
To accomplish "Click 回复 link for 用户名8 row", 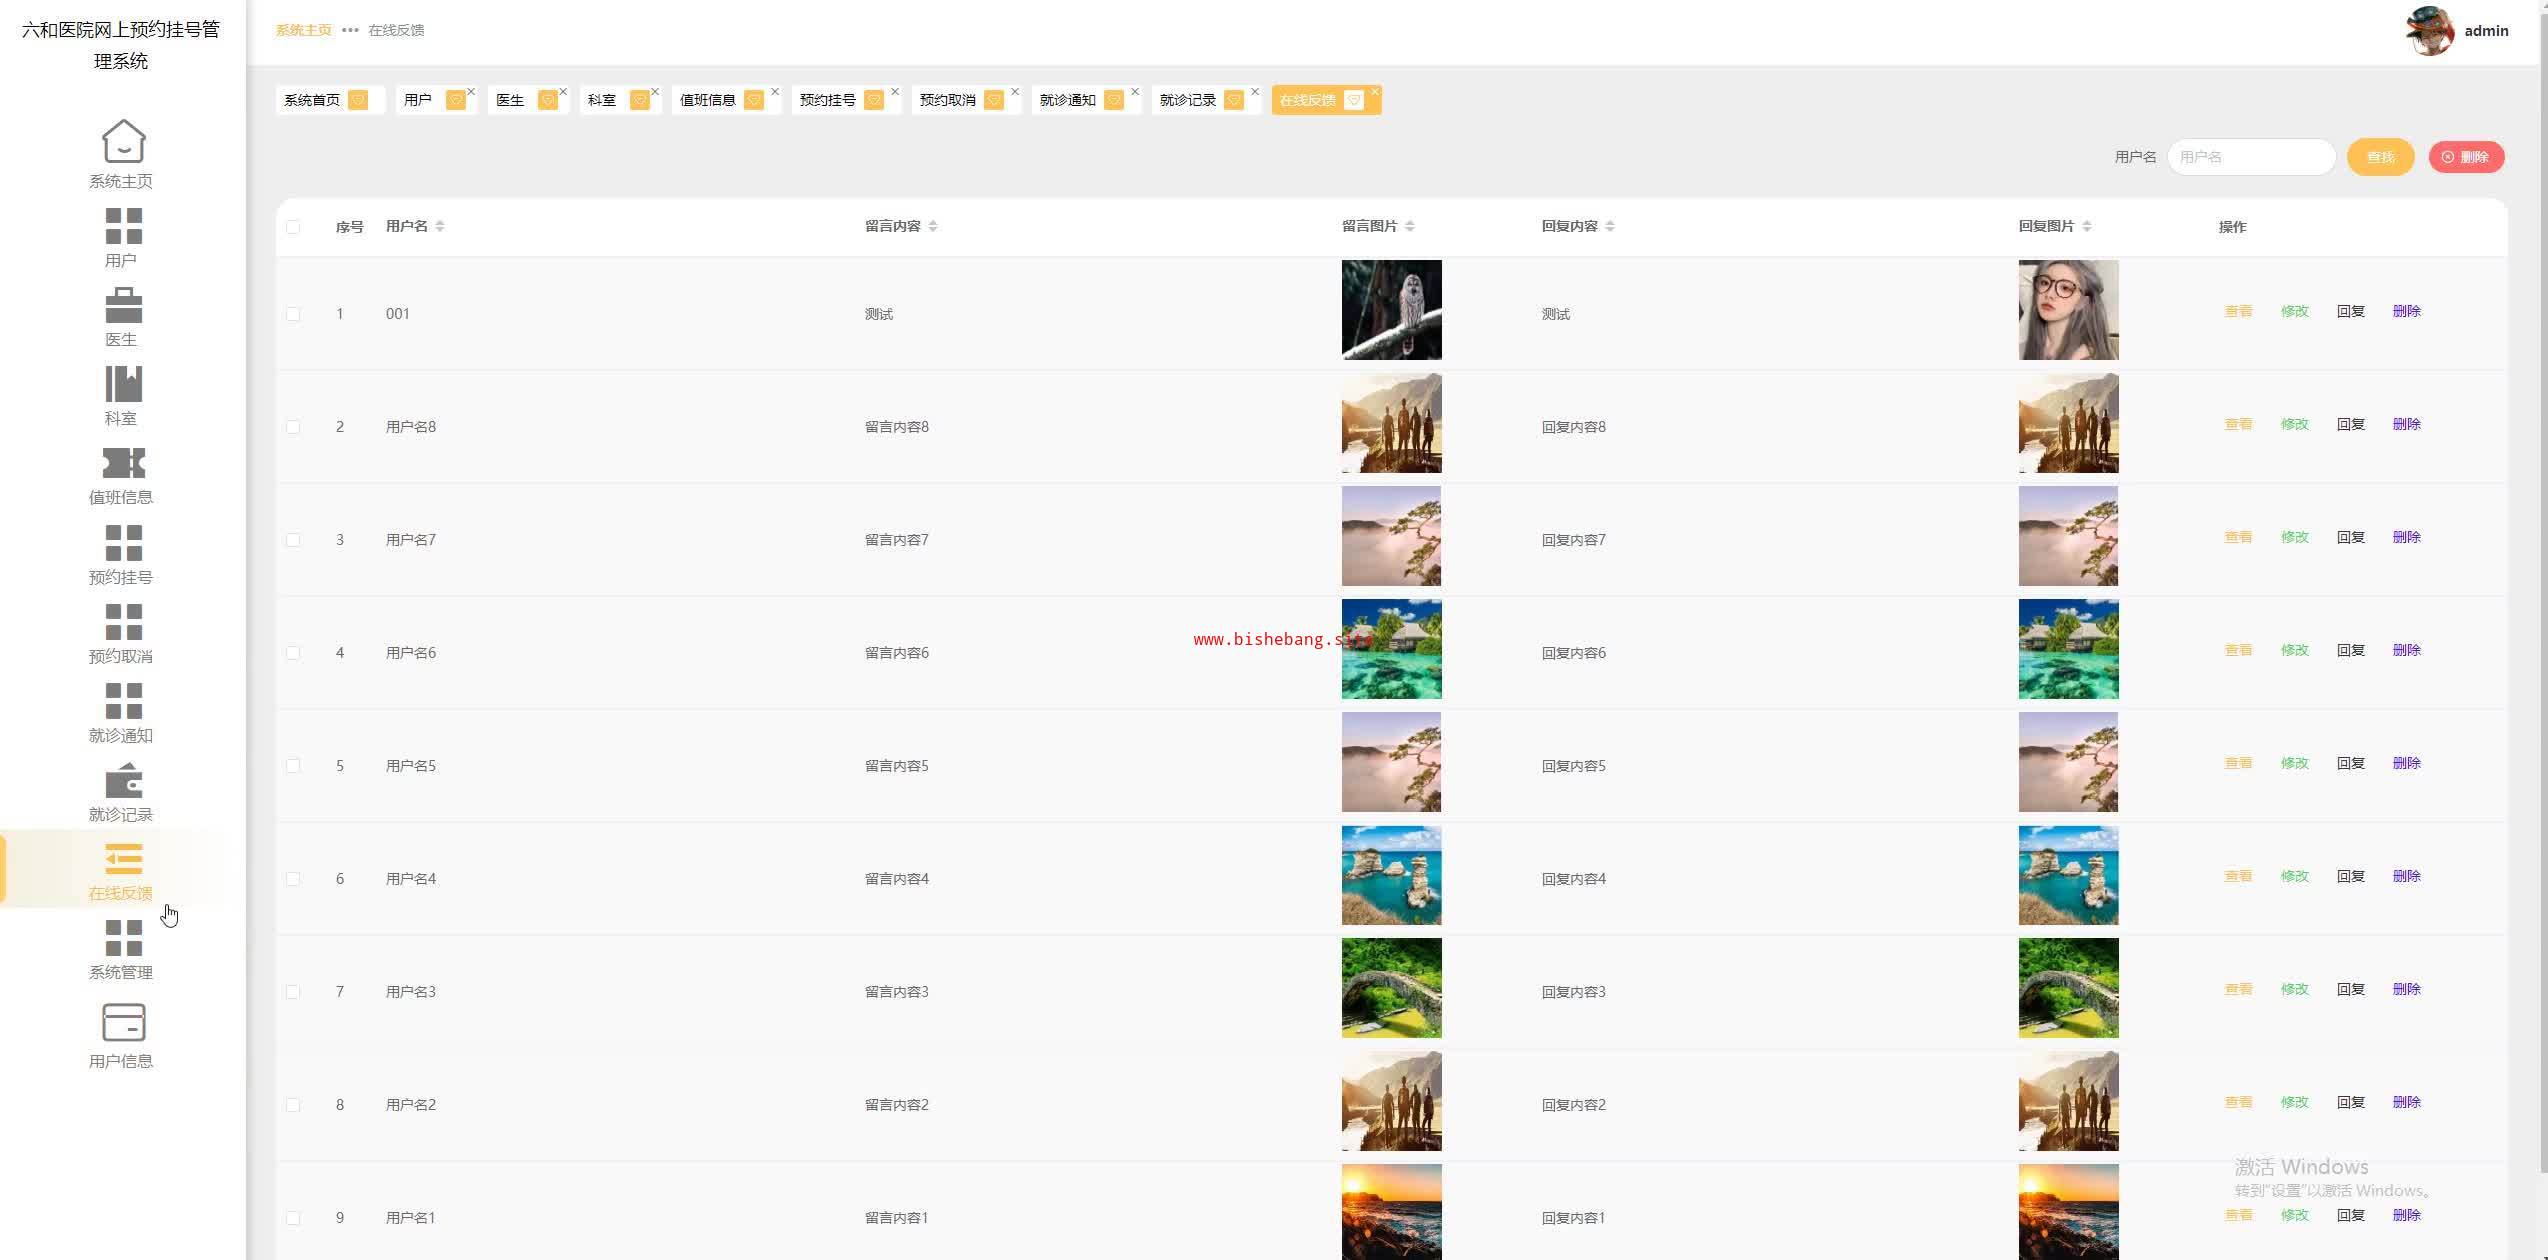I will [2350, 424].
